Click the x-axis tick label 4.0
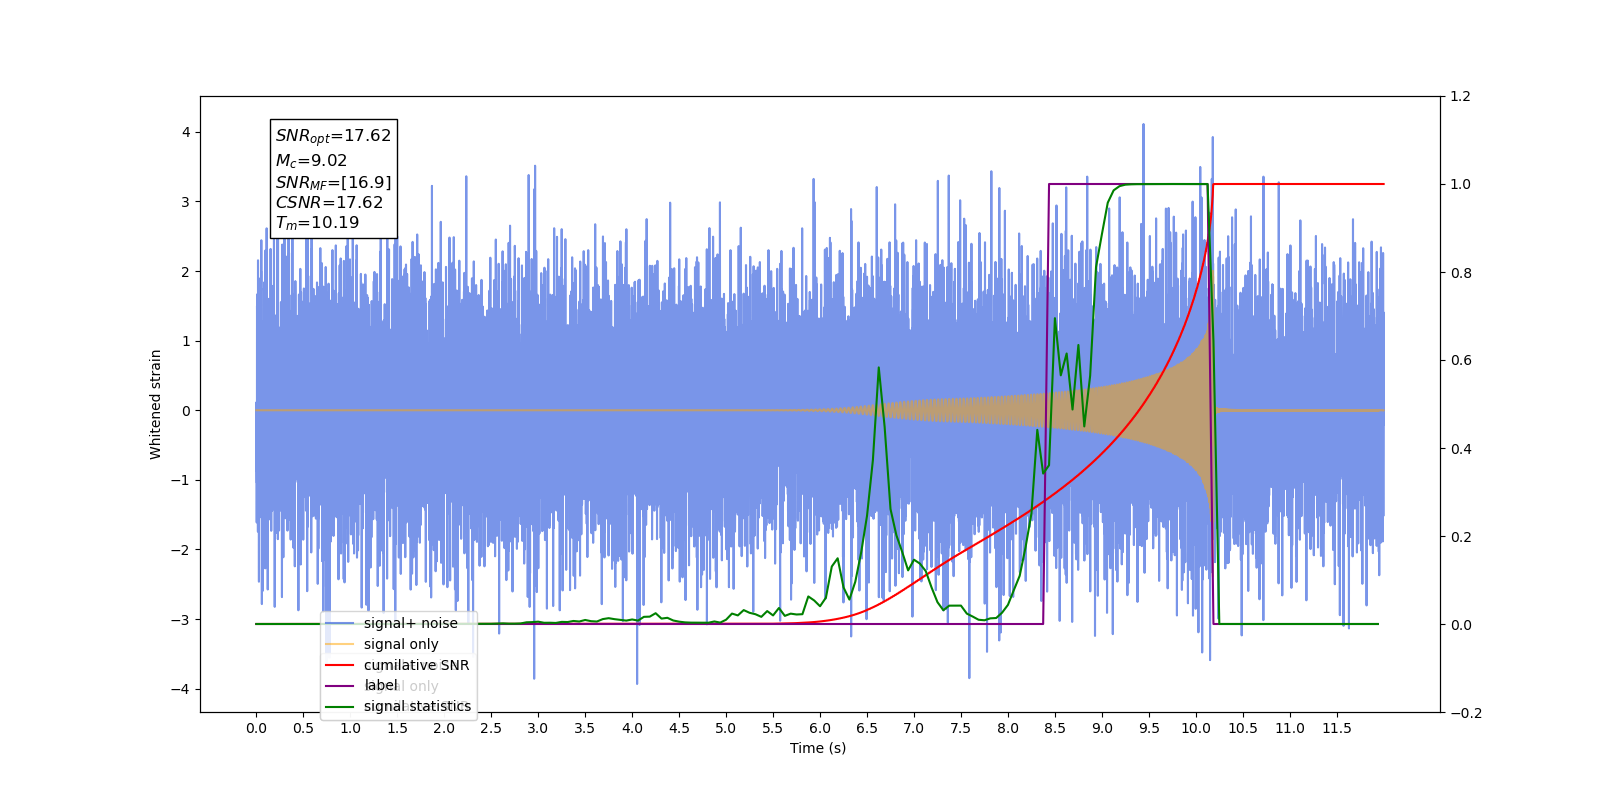The width and height of the screenshot is (1600, 800). point(632,728)
